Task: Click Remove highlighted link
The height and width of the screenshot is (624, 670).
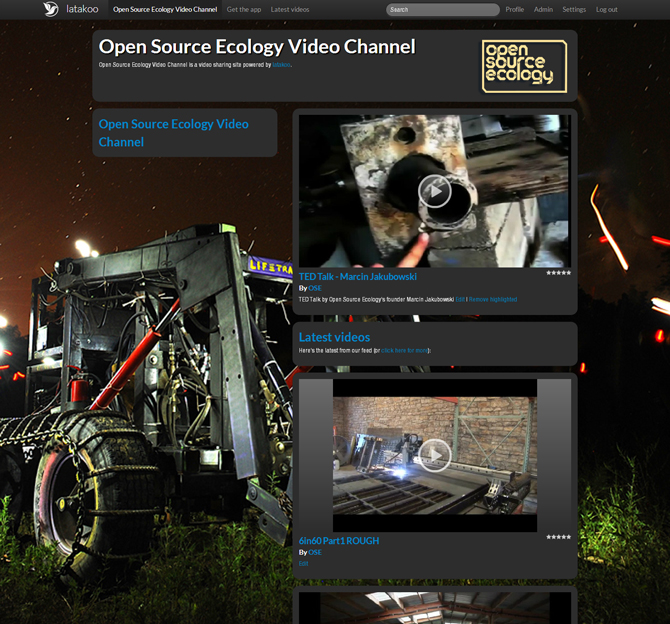Action: click(493, 300)
